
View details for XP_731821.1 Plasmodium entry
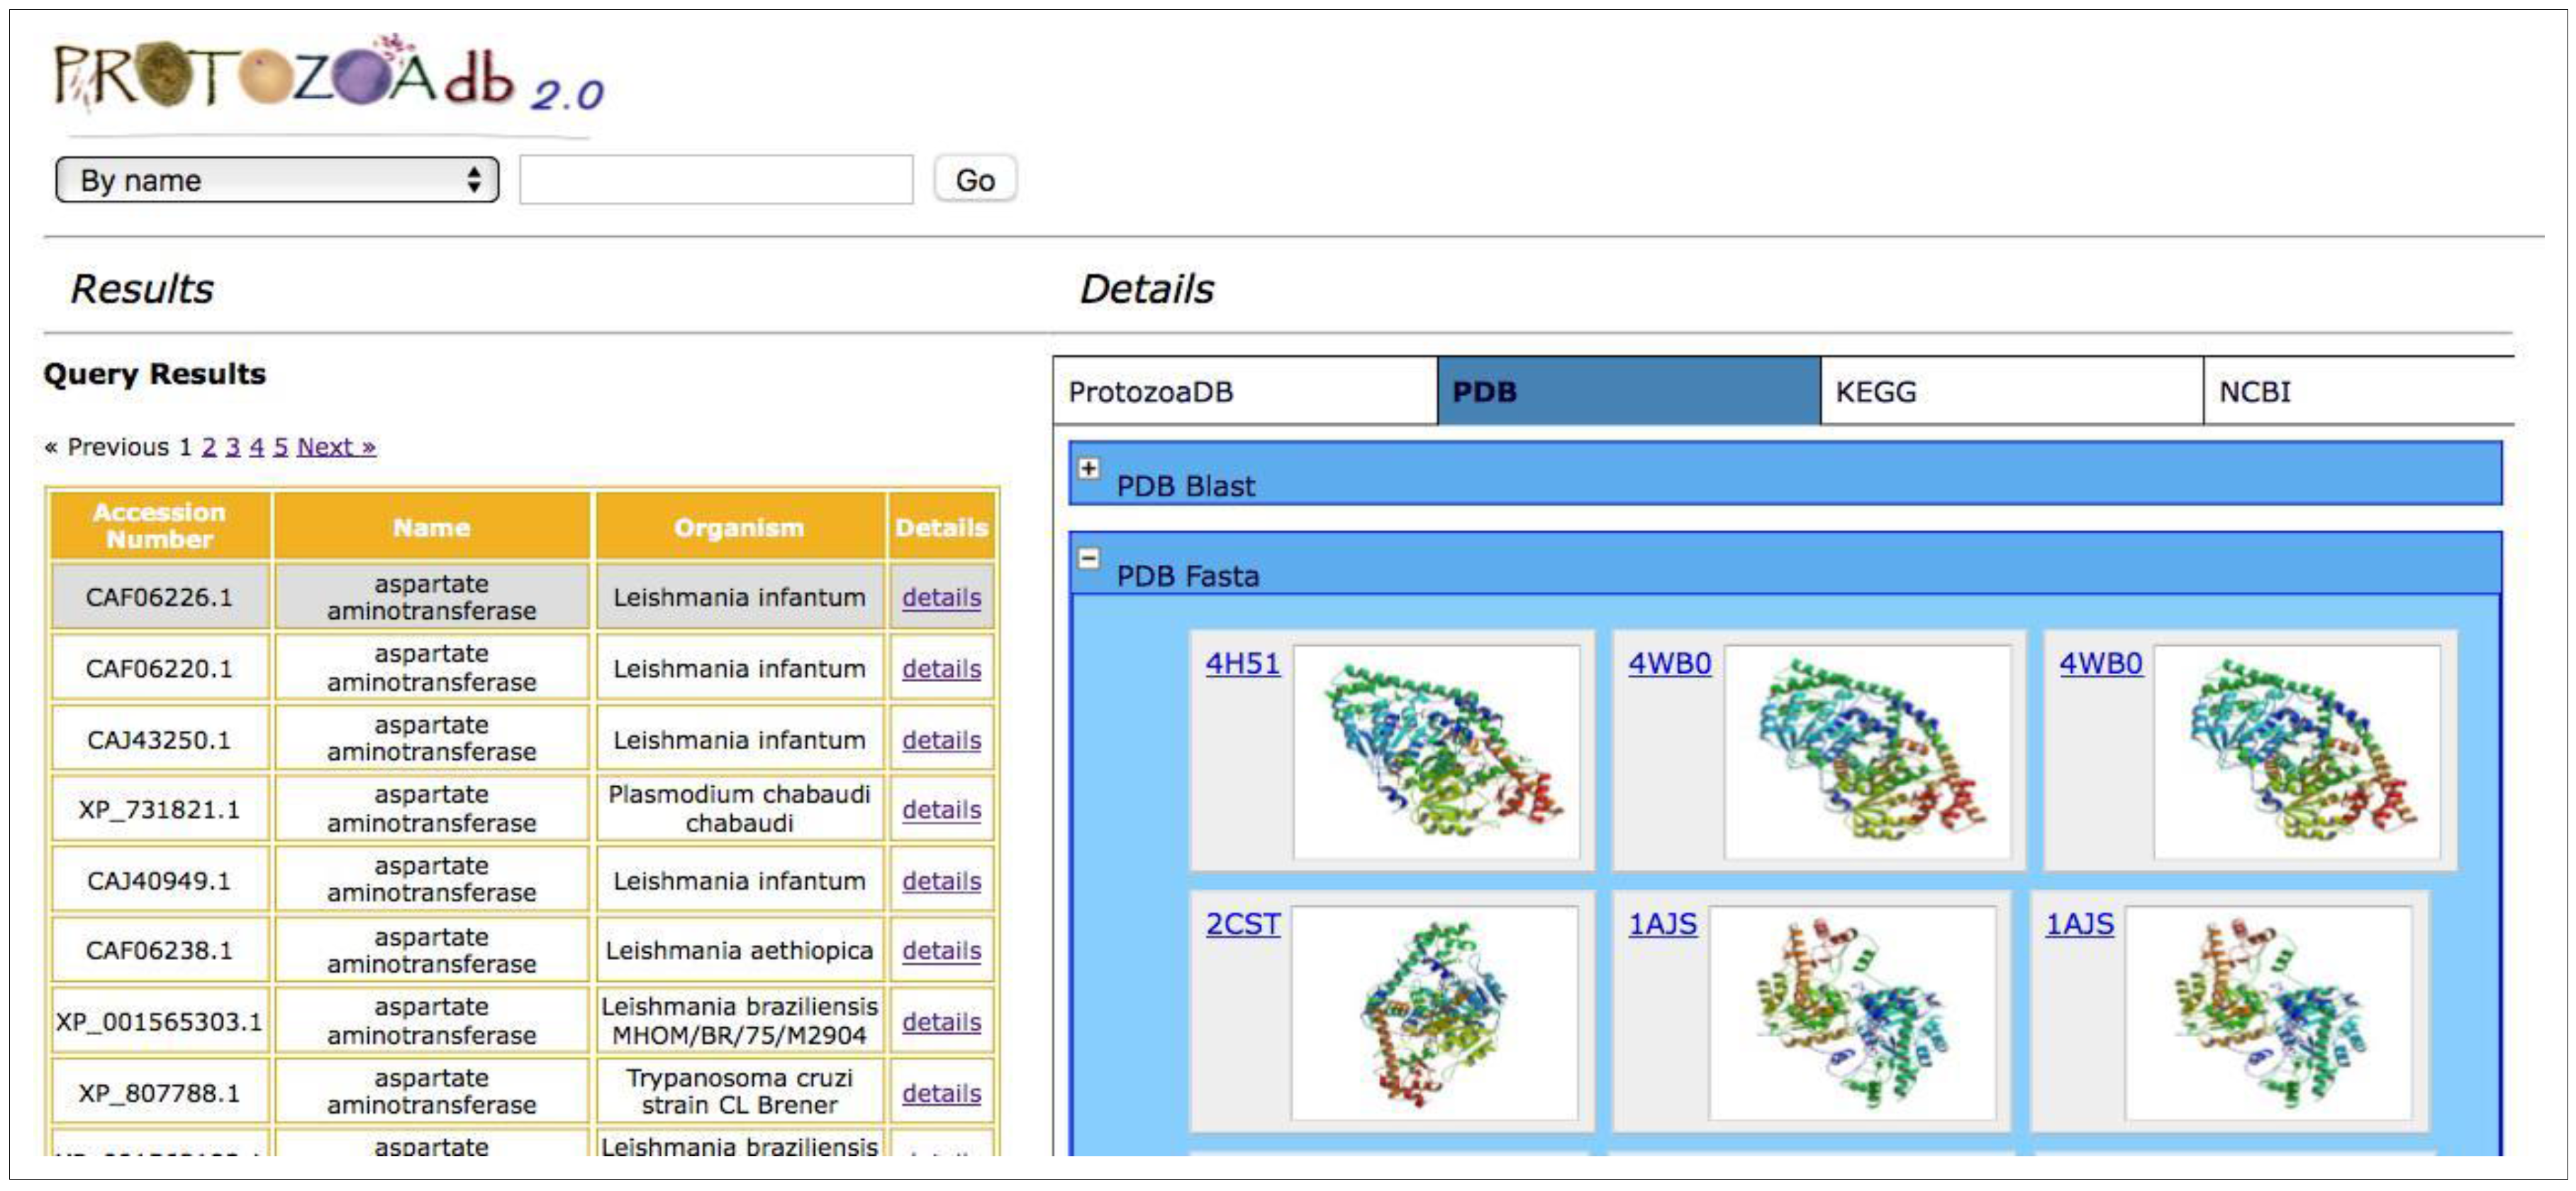coord(941,810)
